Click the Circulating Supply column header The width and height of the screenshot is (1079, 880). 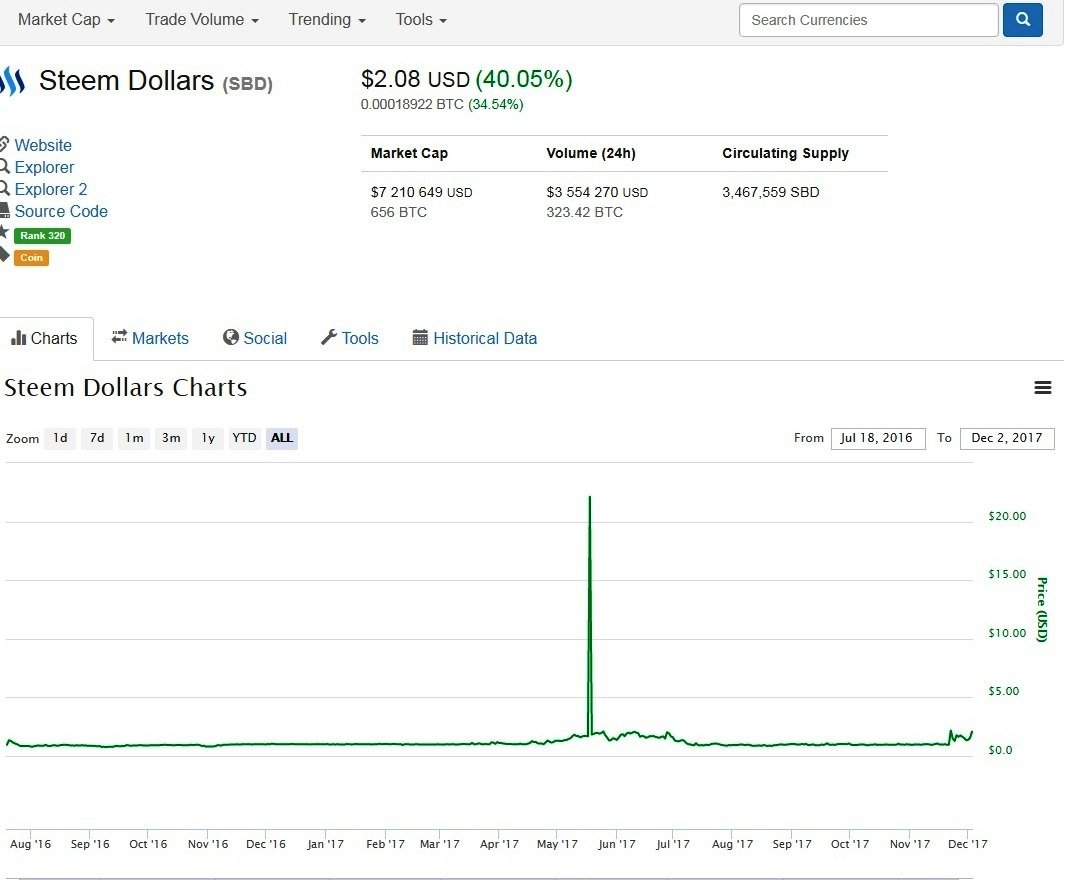(785, 153)
